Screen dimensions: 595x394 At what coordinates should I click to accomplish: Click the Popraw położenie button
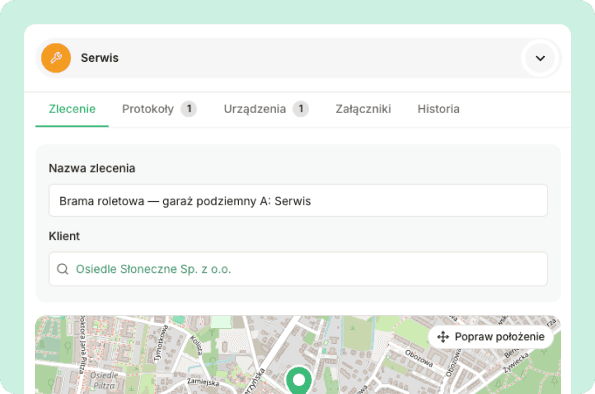tap(491, 337)
